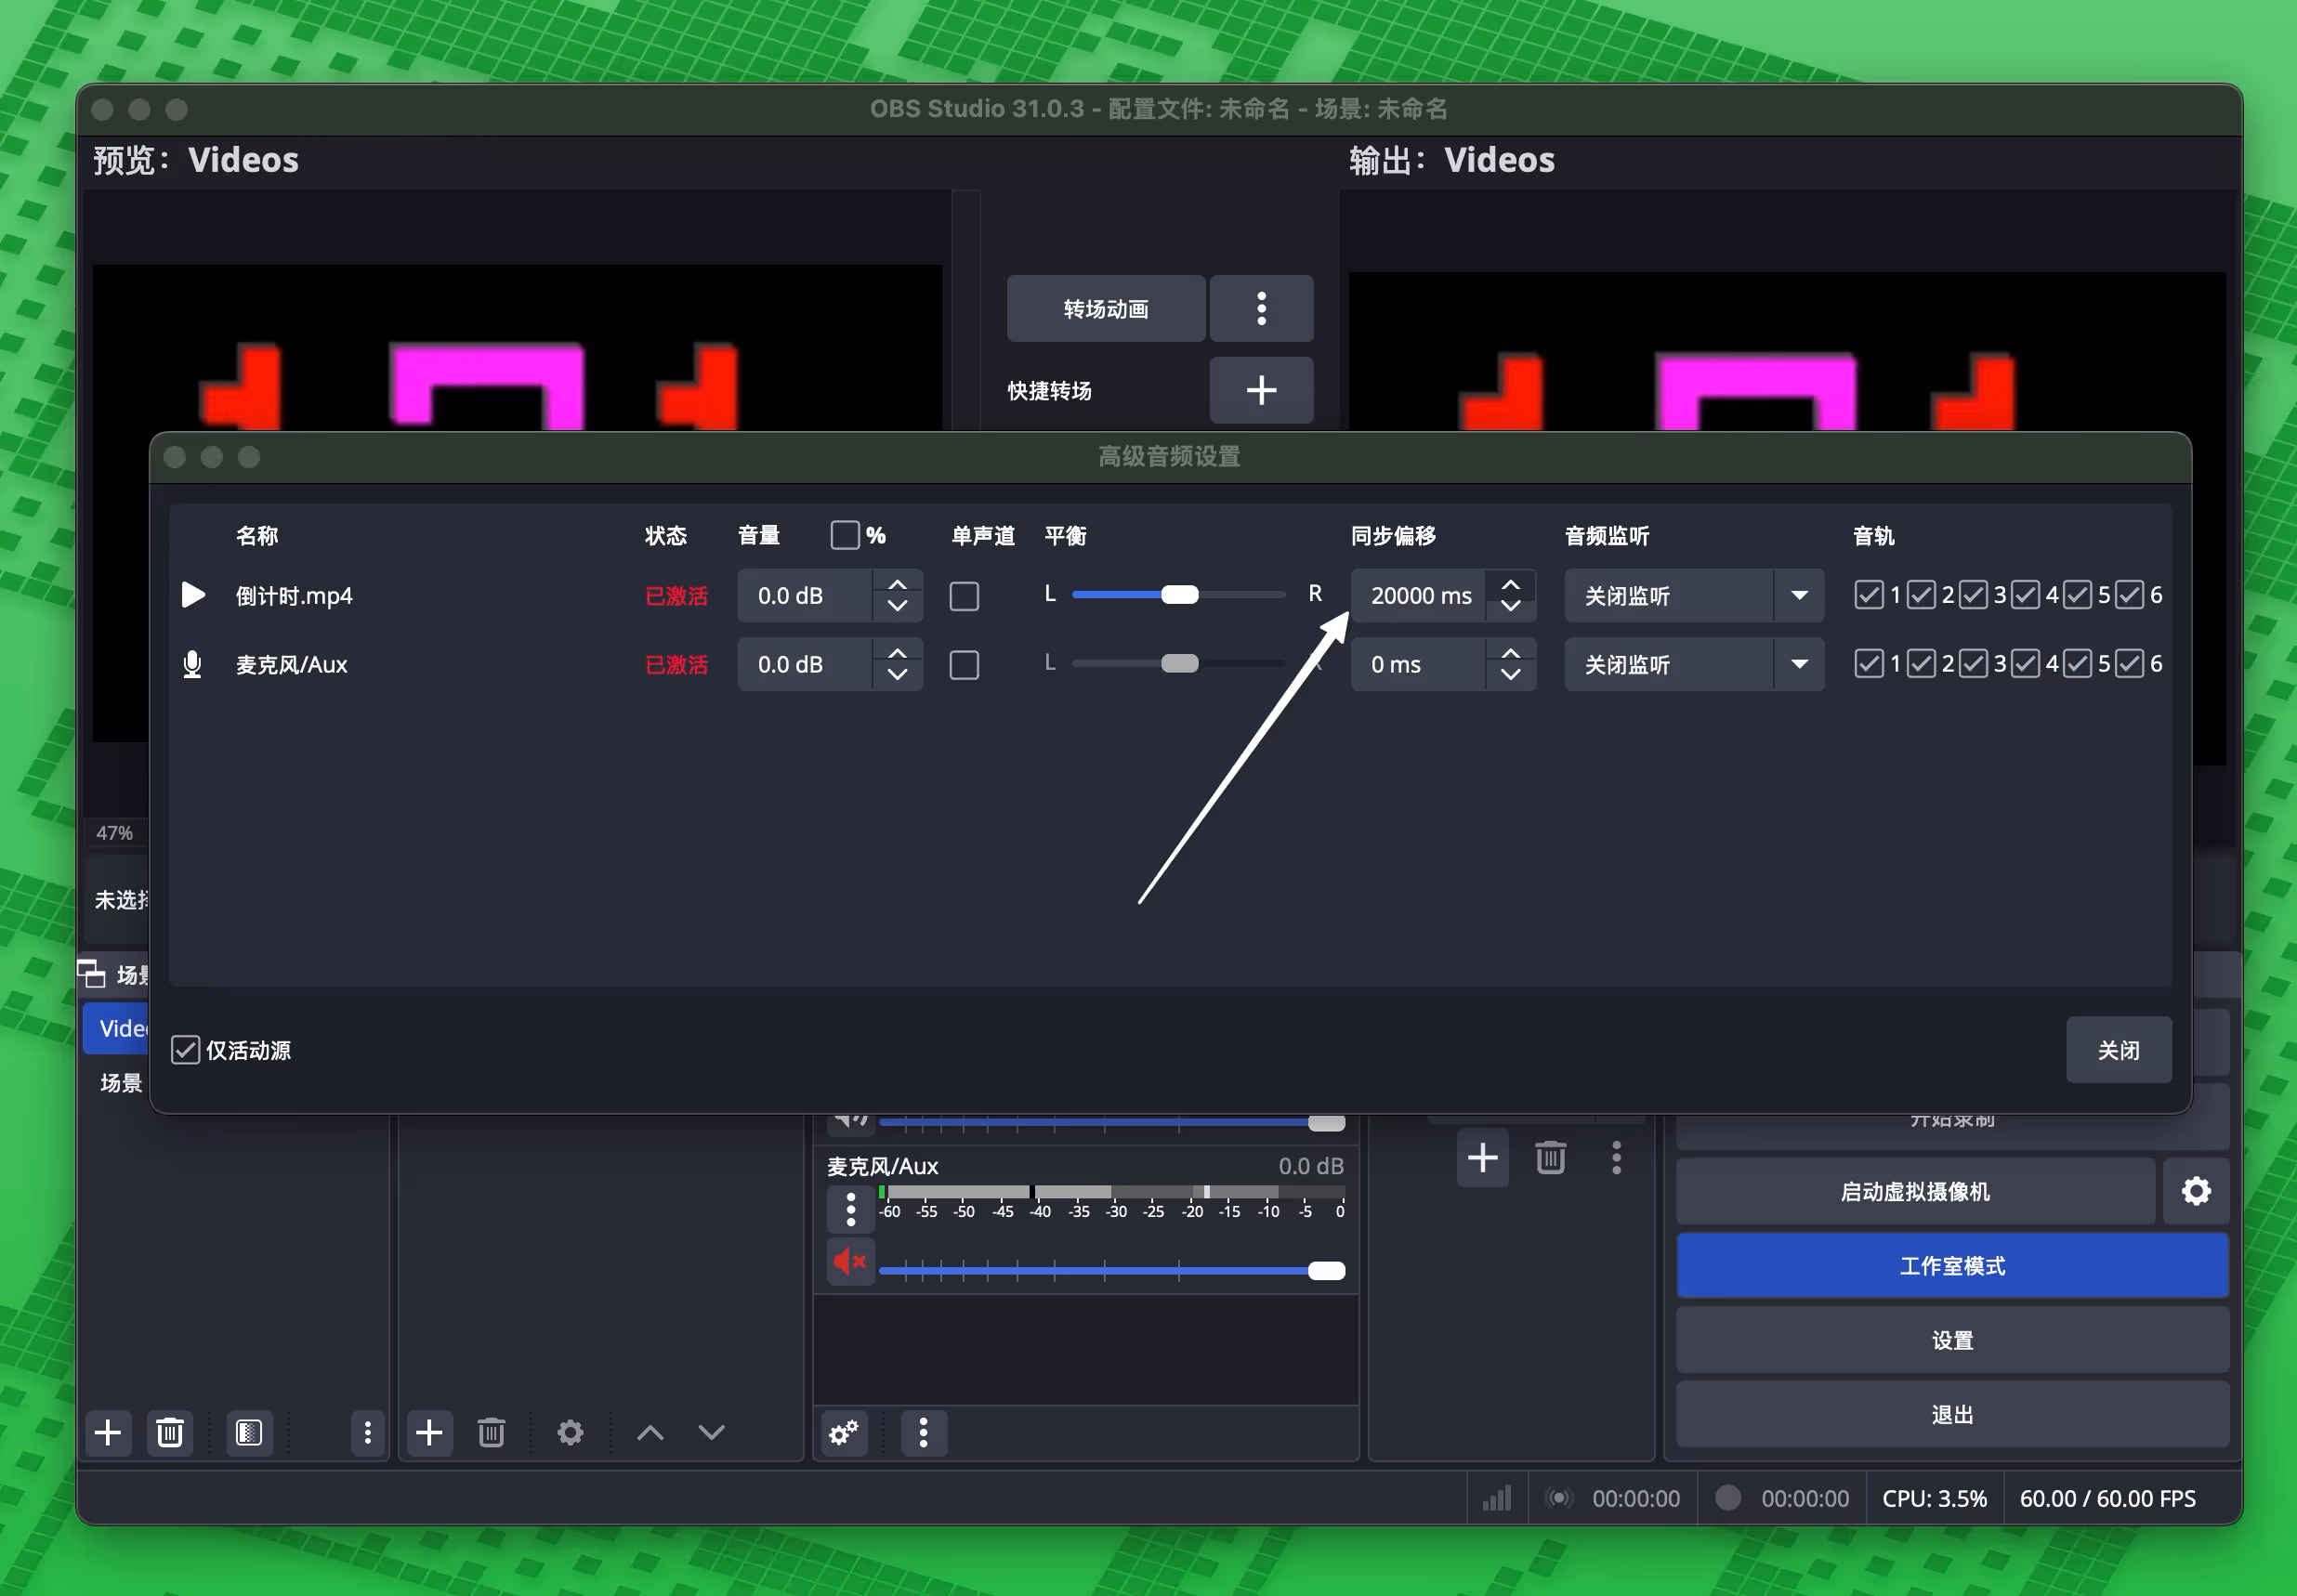Adjust balance slider for 倒计时.mp4

[1179, 595]
